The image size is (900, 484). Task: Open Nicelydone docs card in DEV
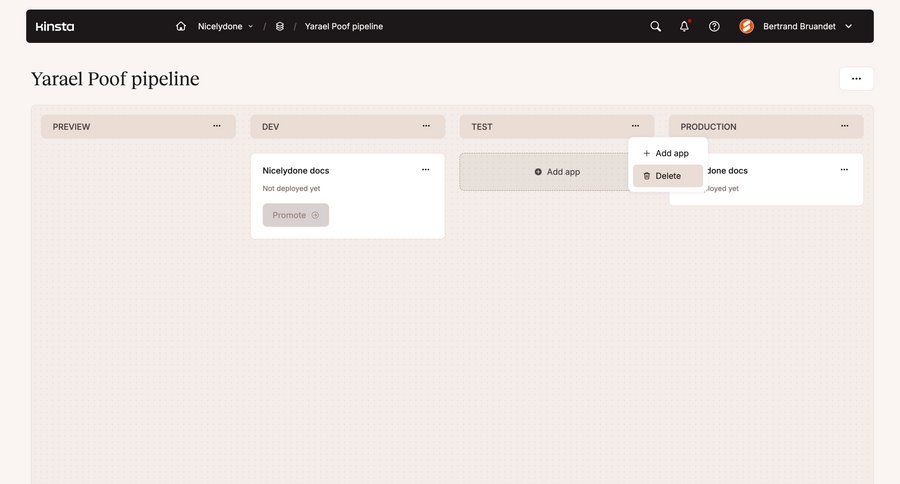click(x=296, y=171)
